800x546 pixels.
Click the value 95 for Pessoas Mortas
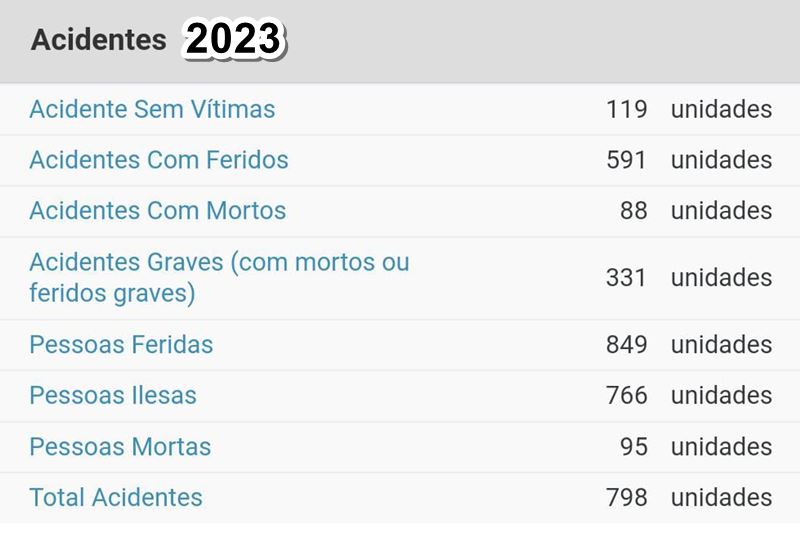click(x=634, y=446)
